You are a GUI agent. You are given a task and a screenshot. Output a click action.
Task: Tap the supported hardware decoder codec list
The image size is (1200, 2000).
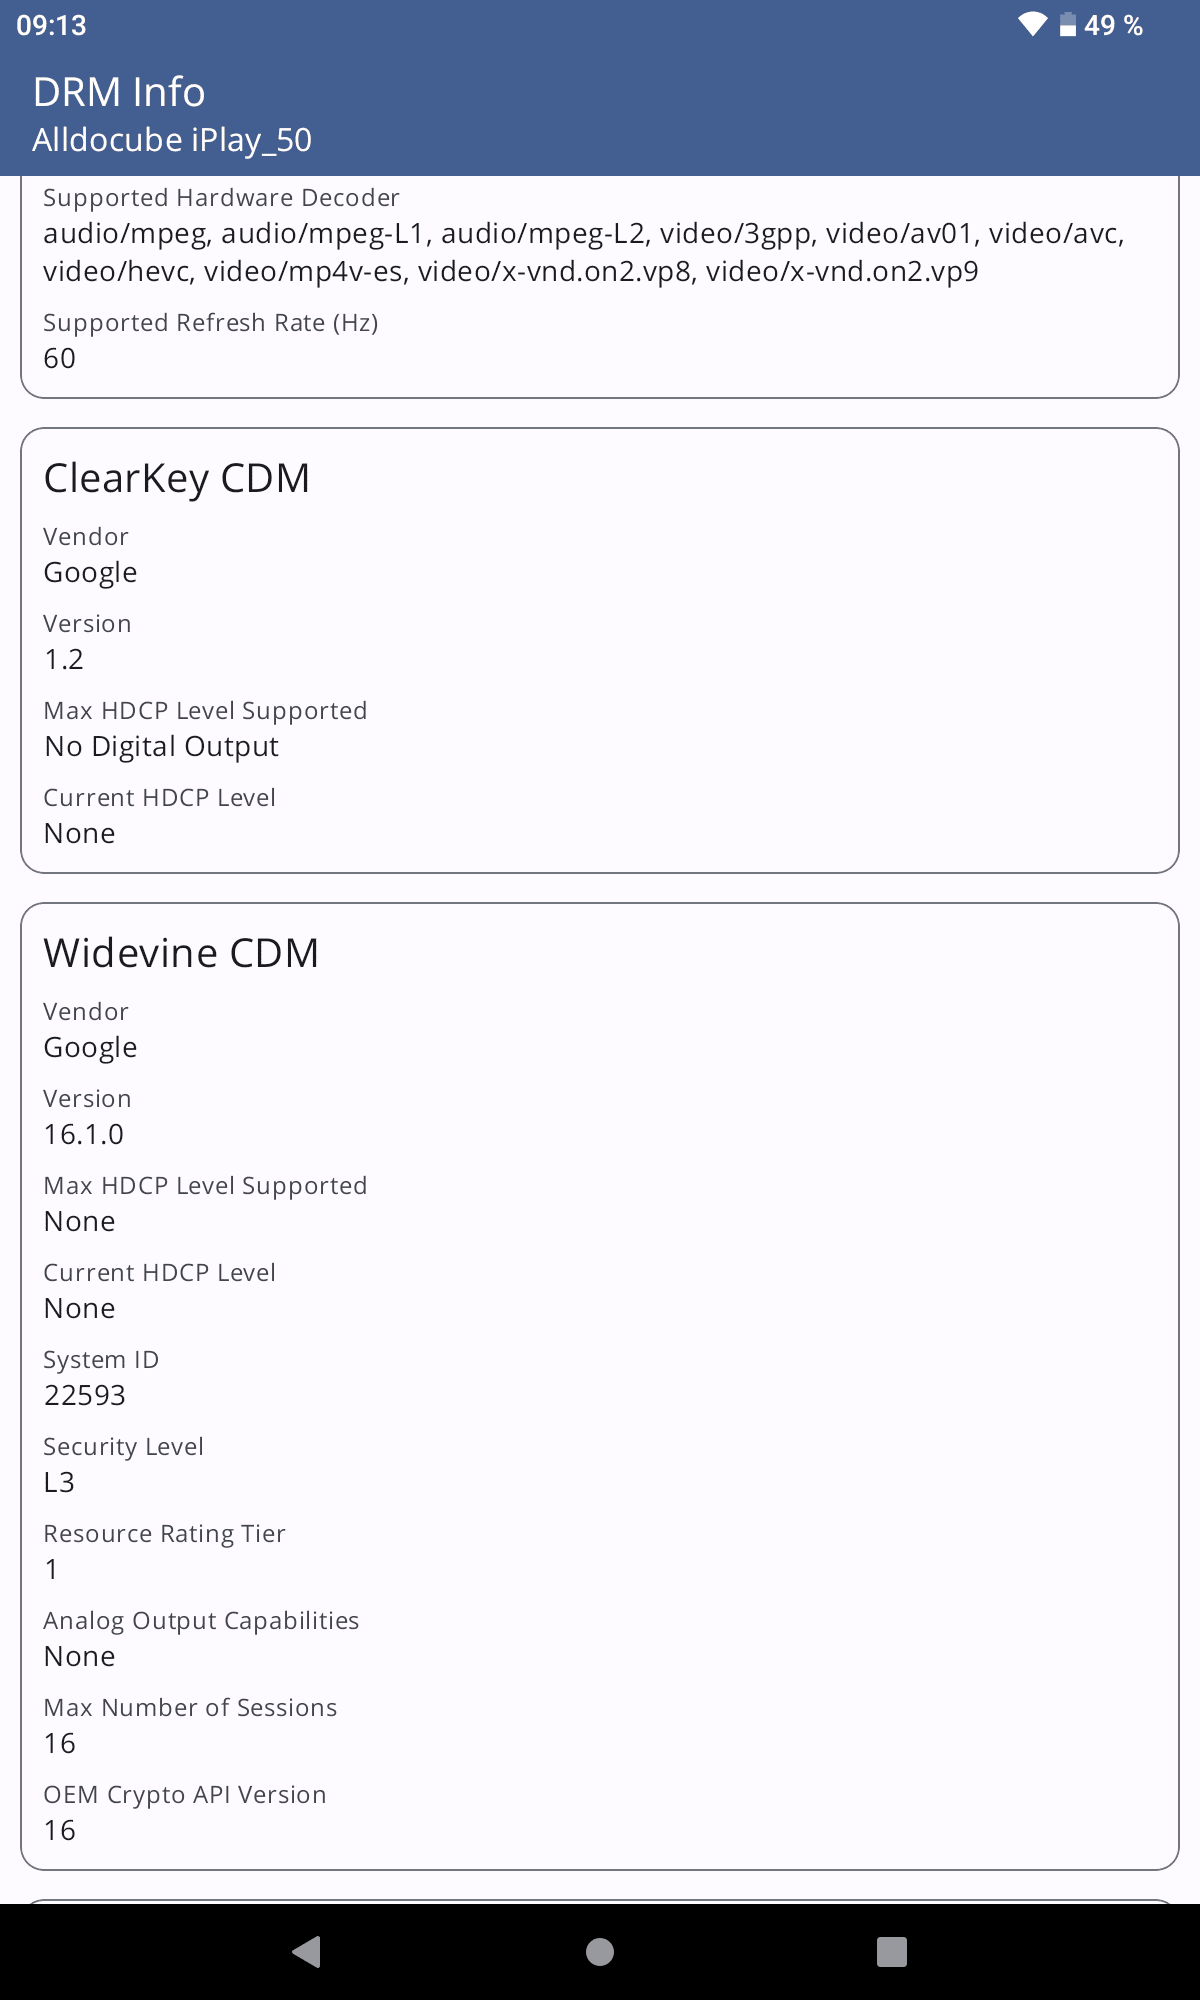[584, 252]
